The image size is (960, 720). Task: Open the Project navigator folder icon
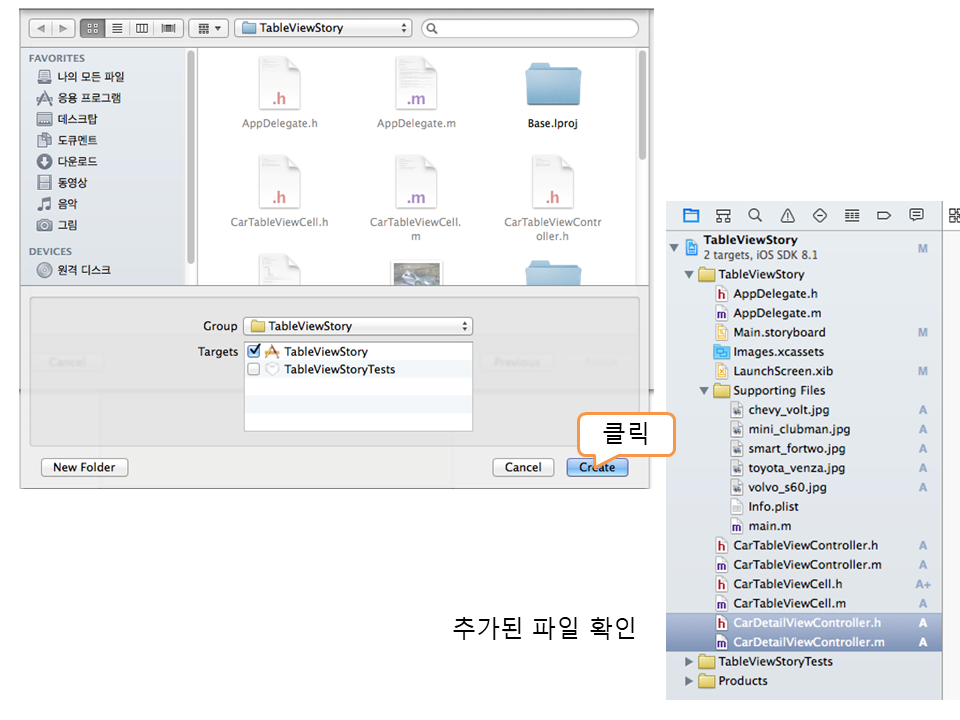691,215
